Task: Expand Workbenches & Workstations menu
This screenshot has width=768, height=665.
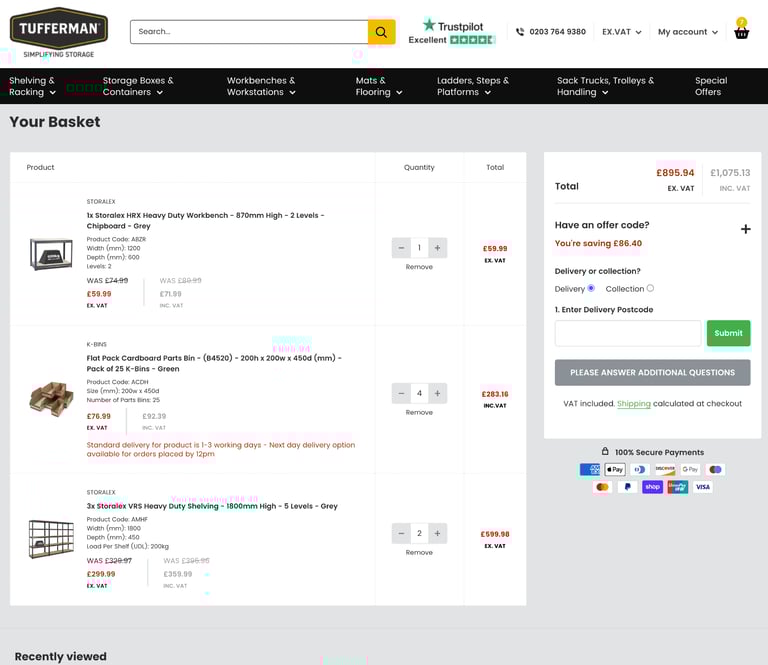Action: 261,86
